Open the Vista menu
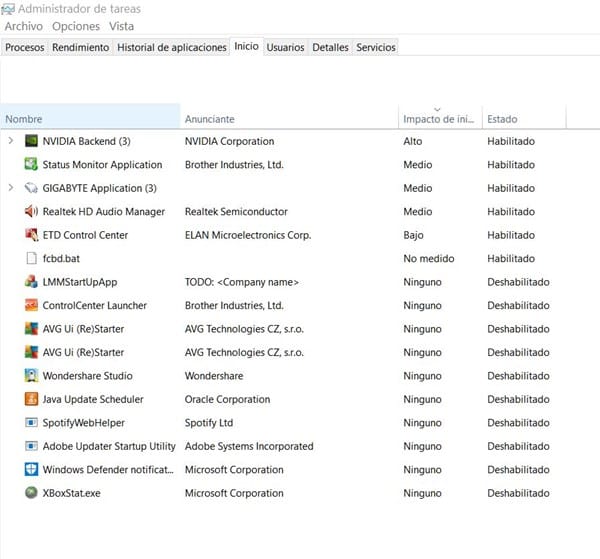The width and height of the screenshot is (600, 559). click(122, 26)
